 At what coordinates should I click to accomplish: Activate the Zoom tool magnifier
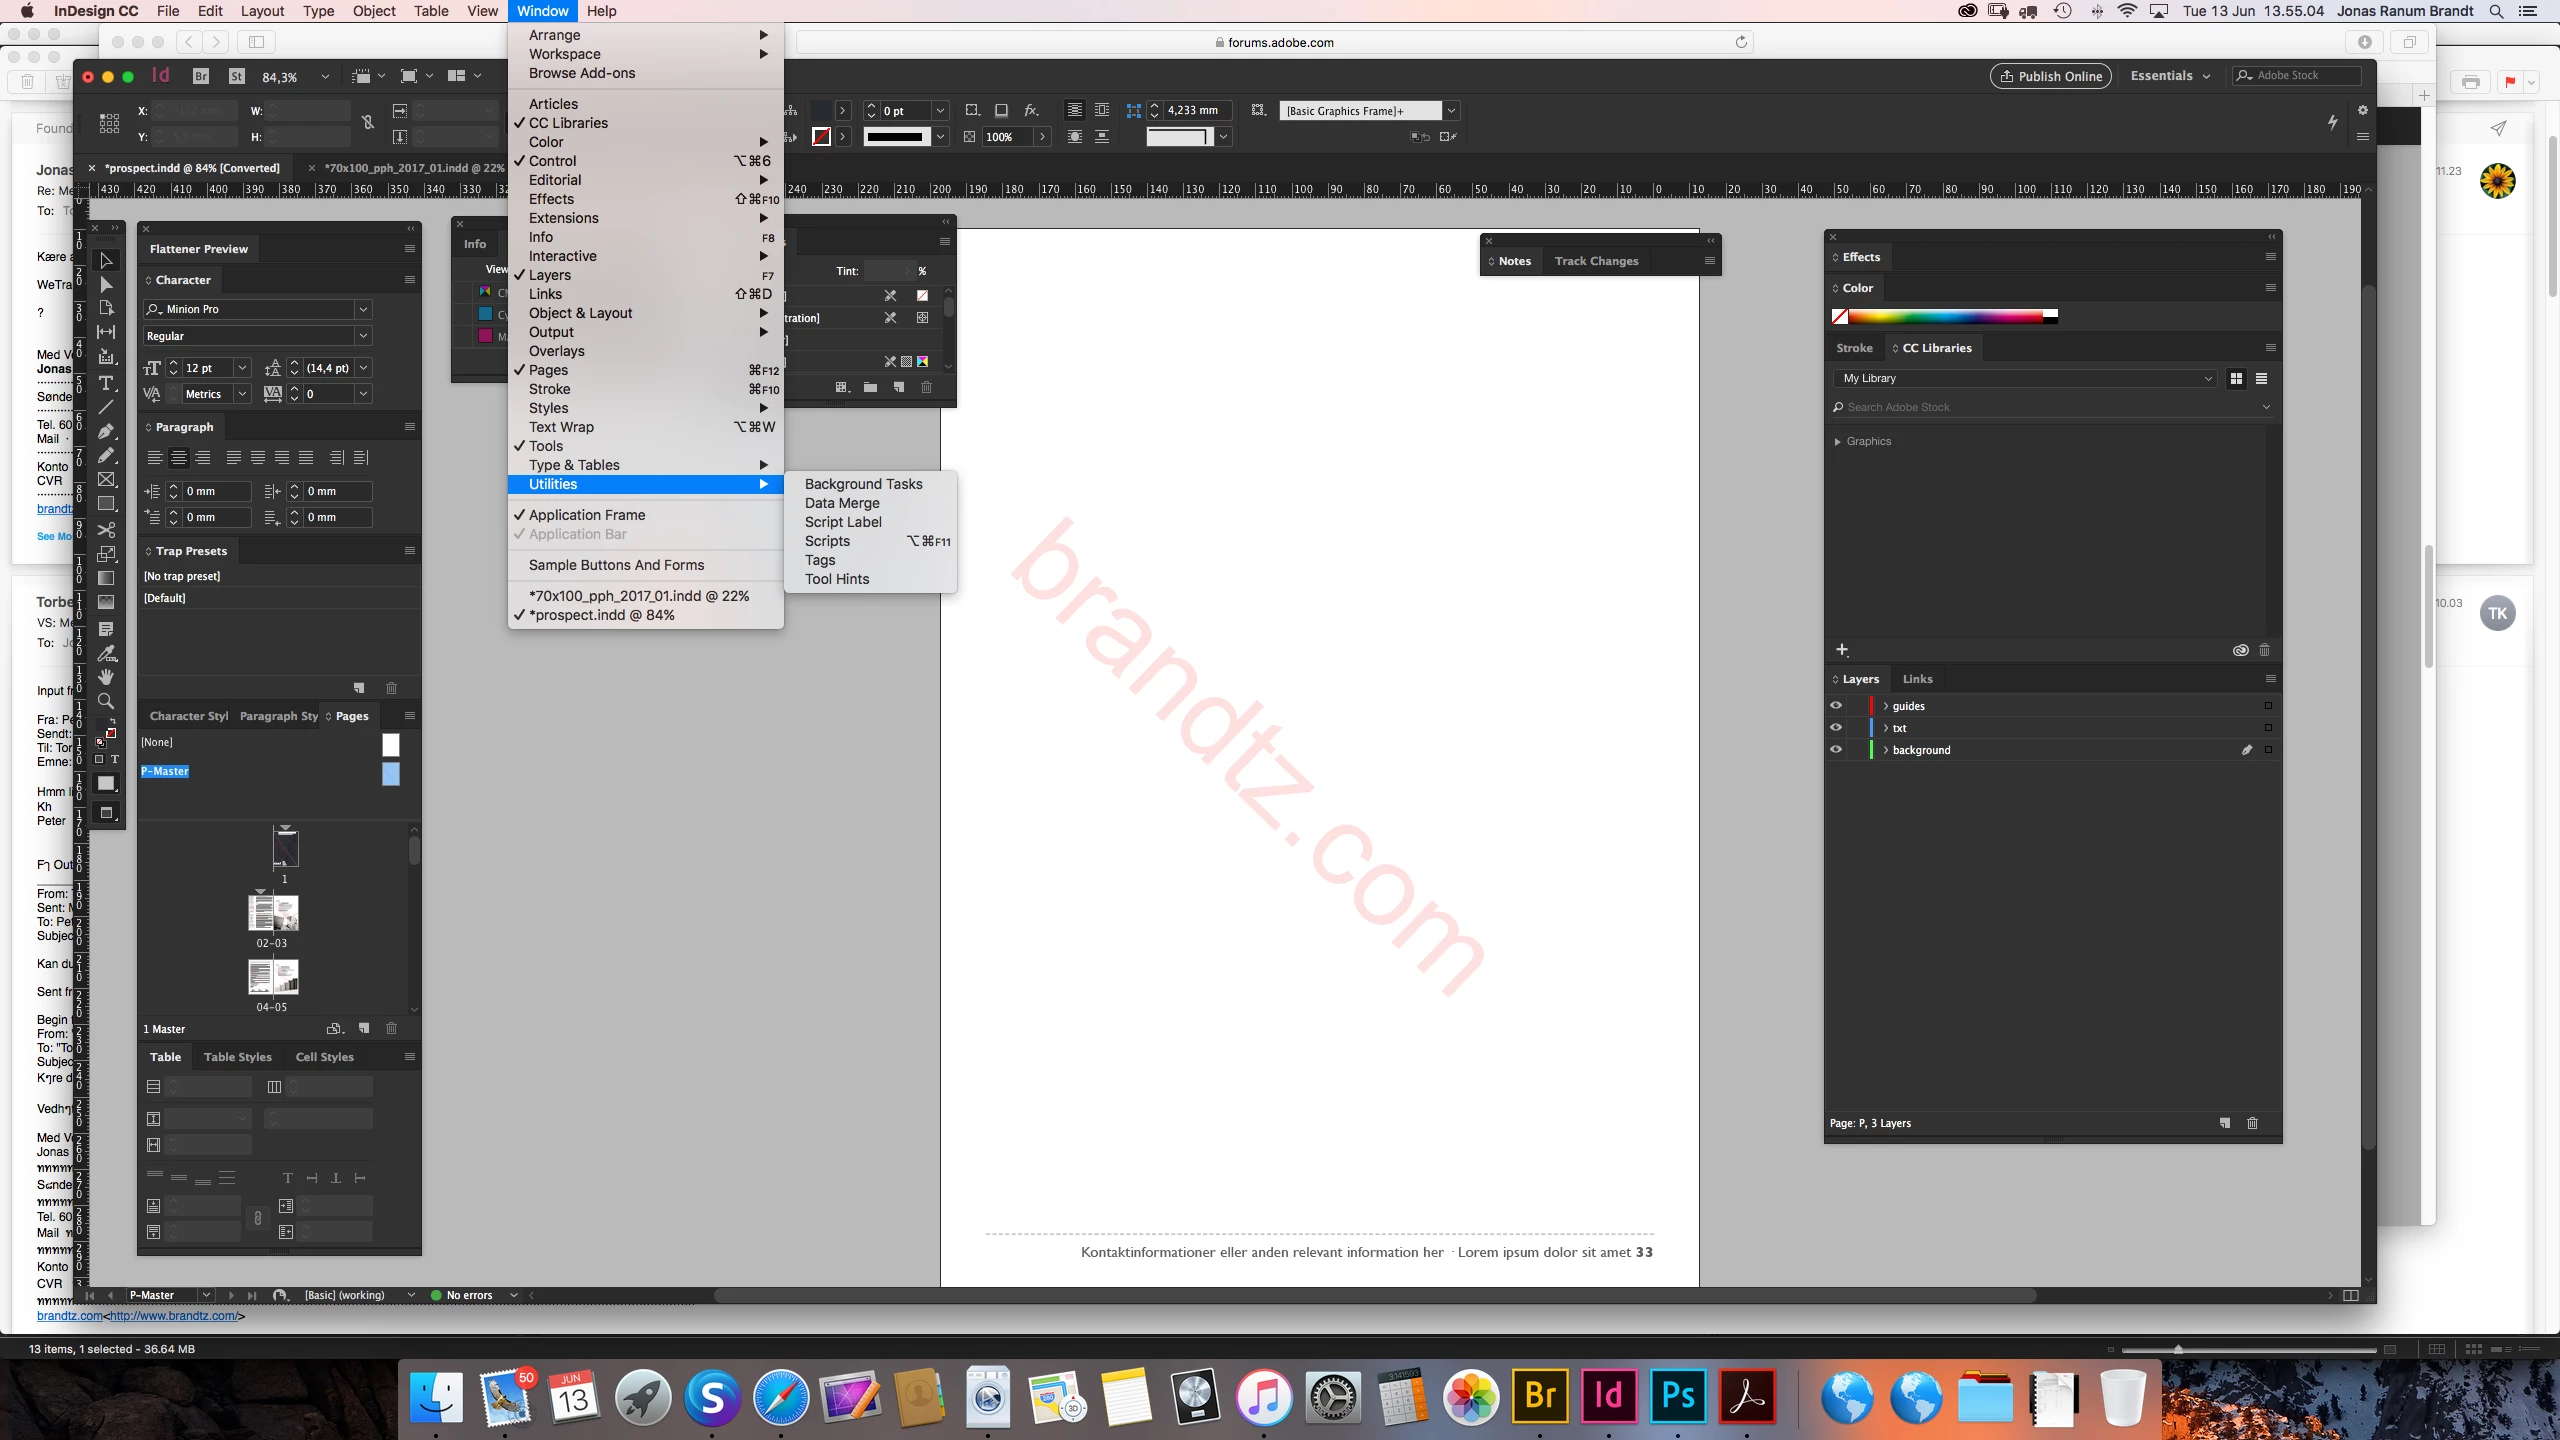pos(106,701)
